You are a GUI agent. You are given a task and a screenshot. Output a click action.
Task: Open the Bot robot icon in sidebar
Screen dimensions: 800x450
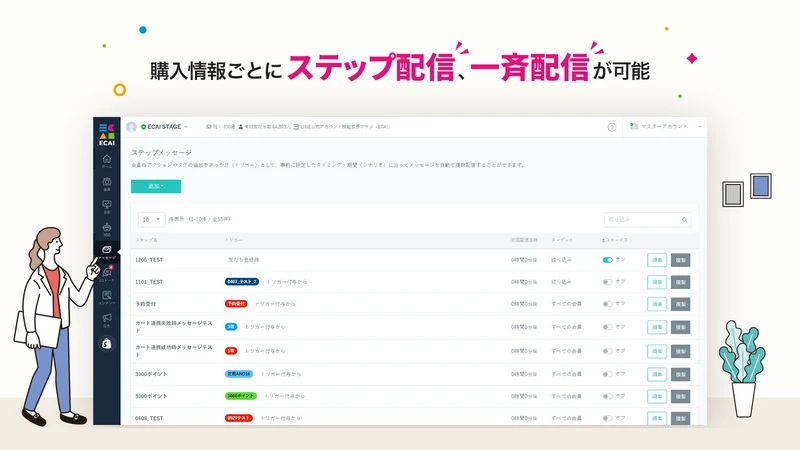pyautogui.click(x=107, y=229)
